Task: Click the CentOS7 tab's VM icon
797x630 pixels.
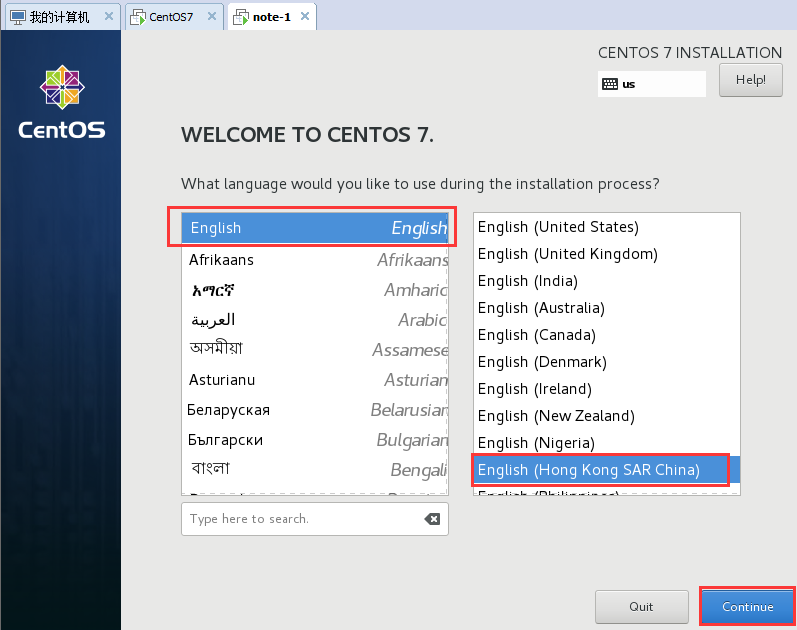Action: [x=137, y=17]
